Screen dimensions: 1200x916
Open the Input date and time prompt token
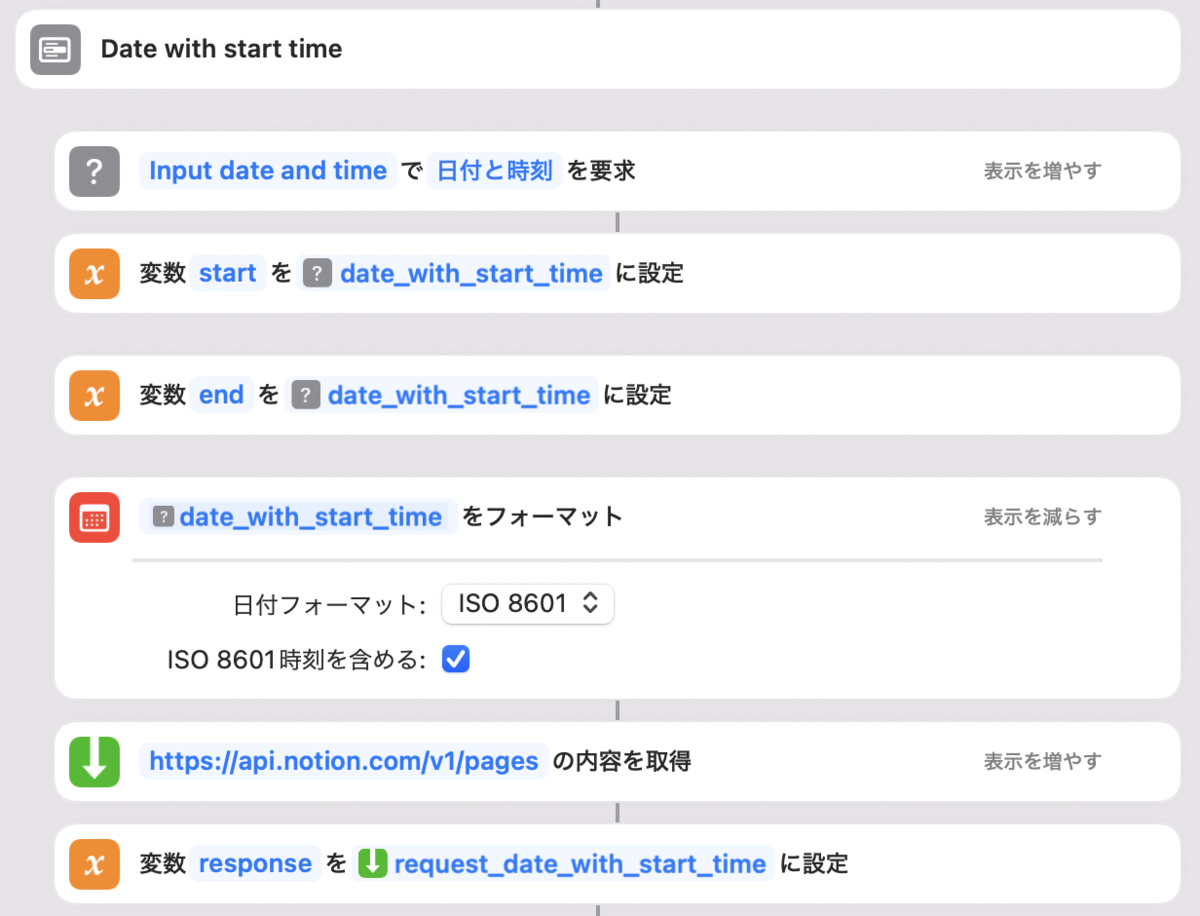pos(267,170)
